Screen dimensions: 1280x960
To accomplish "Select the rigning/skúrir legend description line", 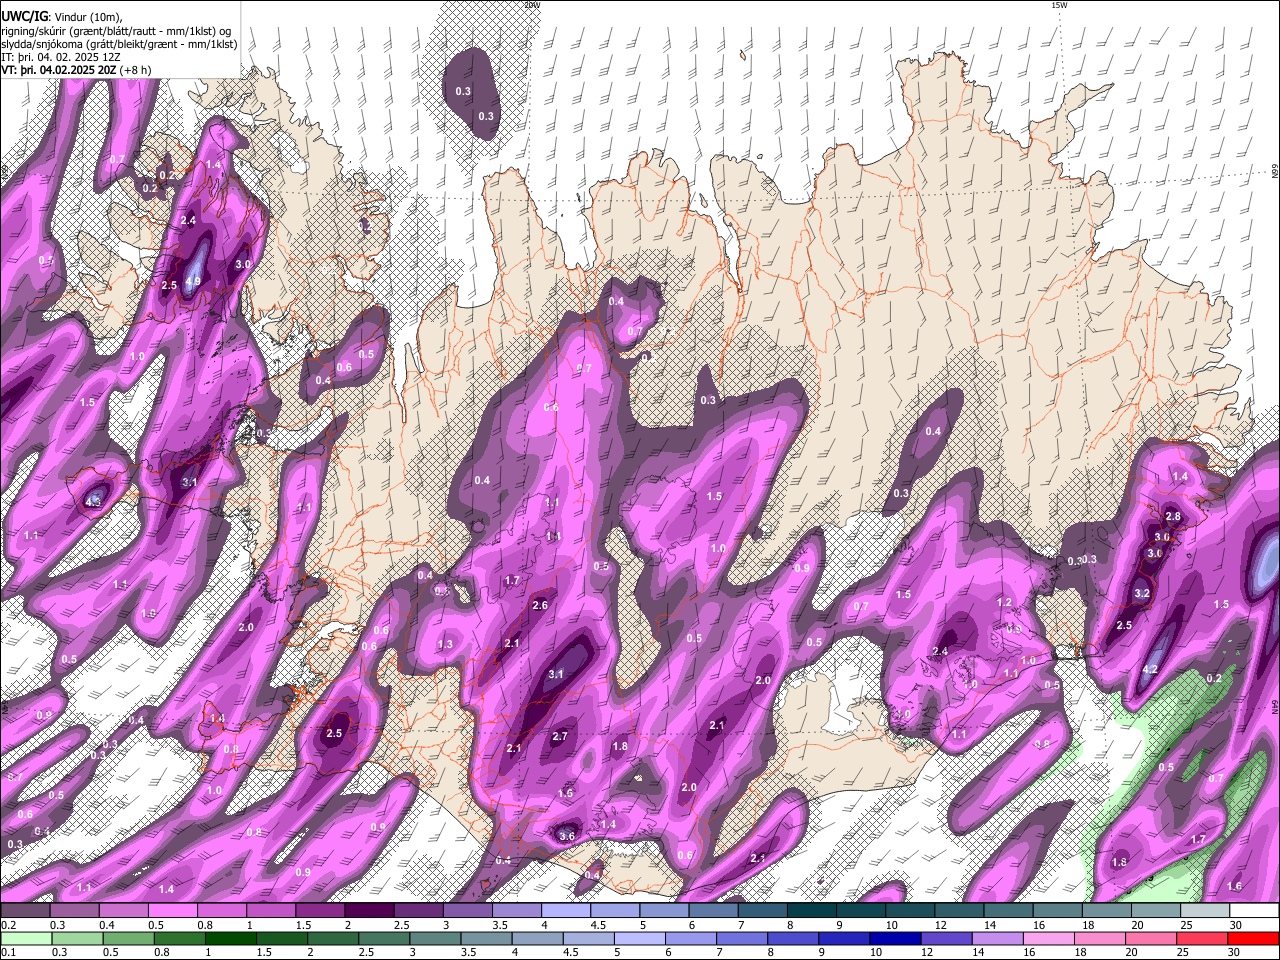I will [116, 30].
